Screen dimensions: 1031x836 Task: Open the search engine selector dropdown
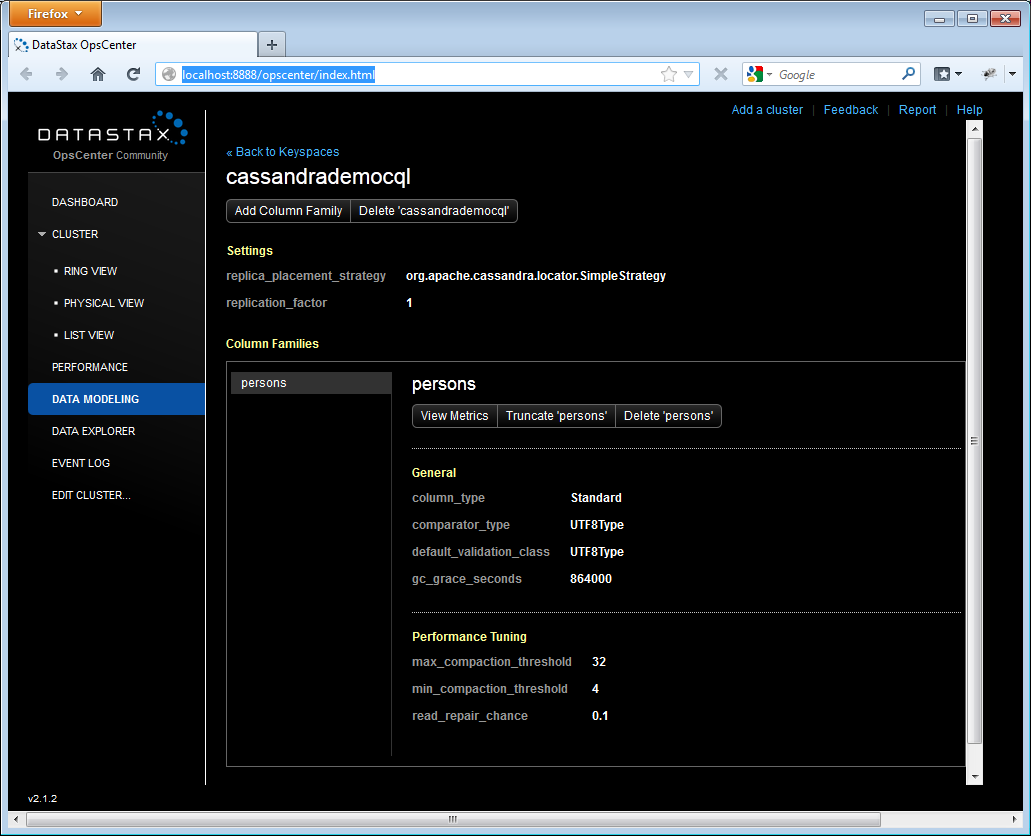pyautogui.click(x=758, y=74)
